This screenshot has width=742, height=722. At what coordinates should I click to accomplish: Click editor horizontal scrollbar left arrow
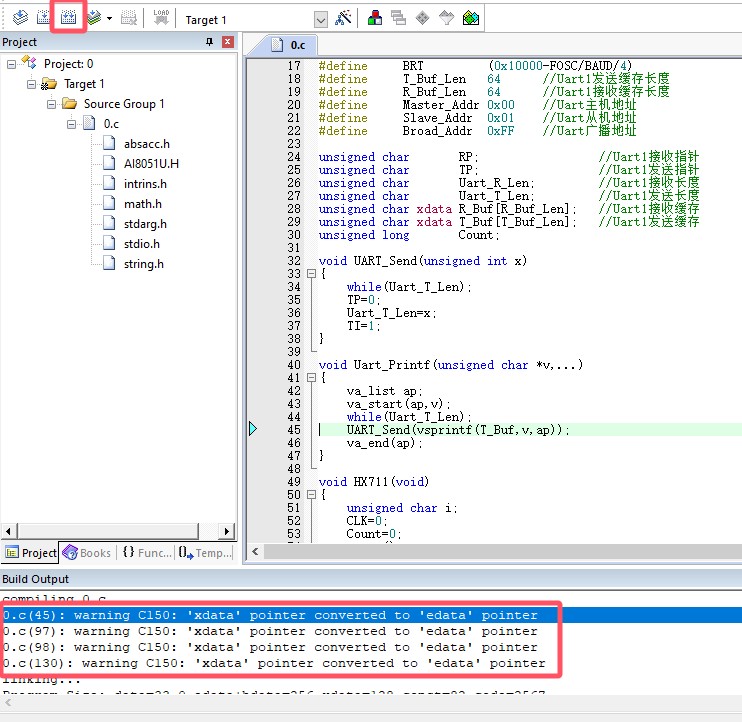pos(256,552)
